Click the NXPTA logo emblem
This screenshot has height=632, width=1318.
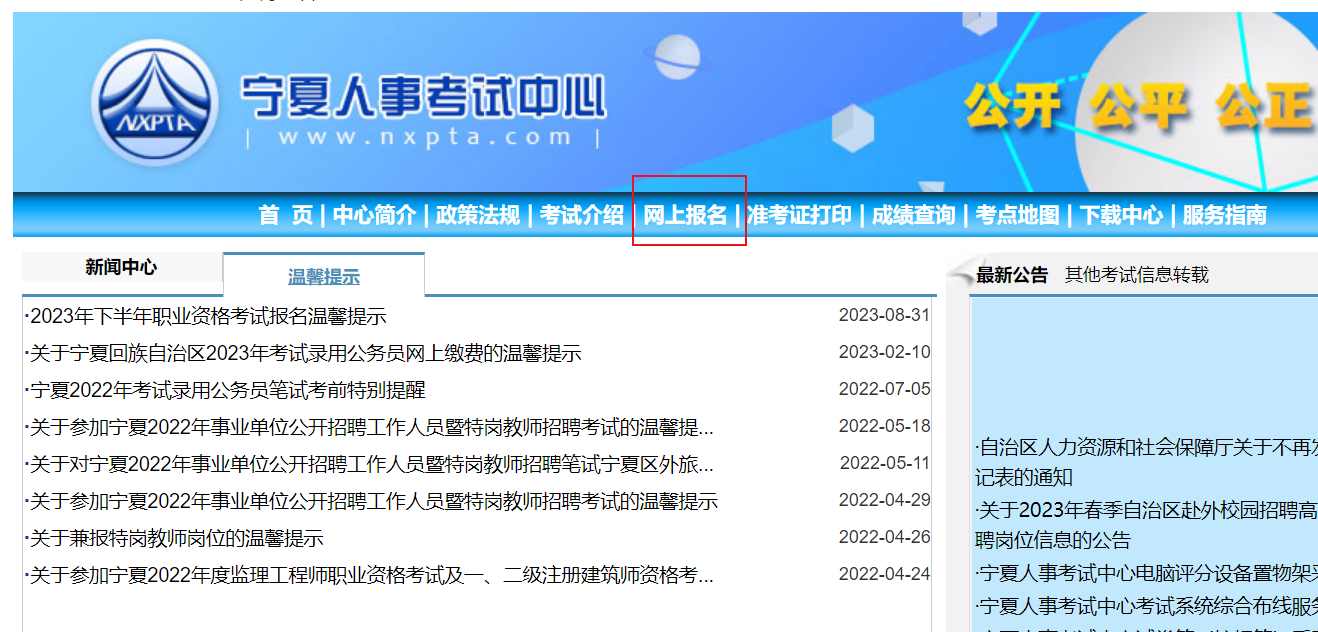(x=155, y=105)
